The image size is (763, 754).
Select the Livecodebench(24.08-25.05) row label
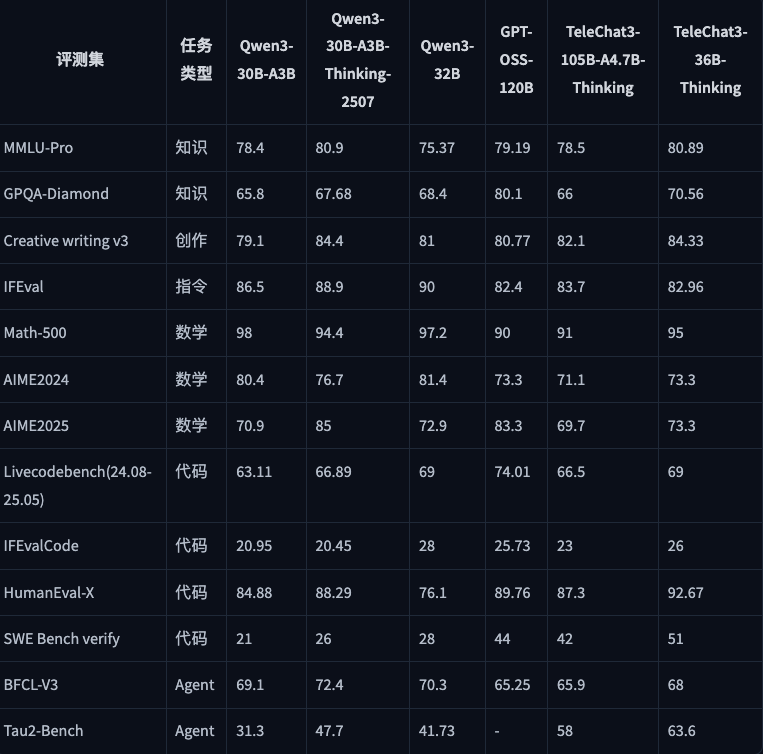tap(78, 485)
